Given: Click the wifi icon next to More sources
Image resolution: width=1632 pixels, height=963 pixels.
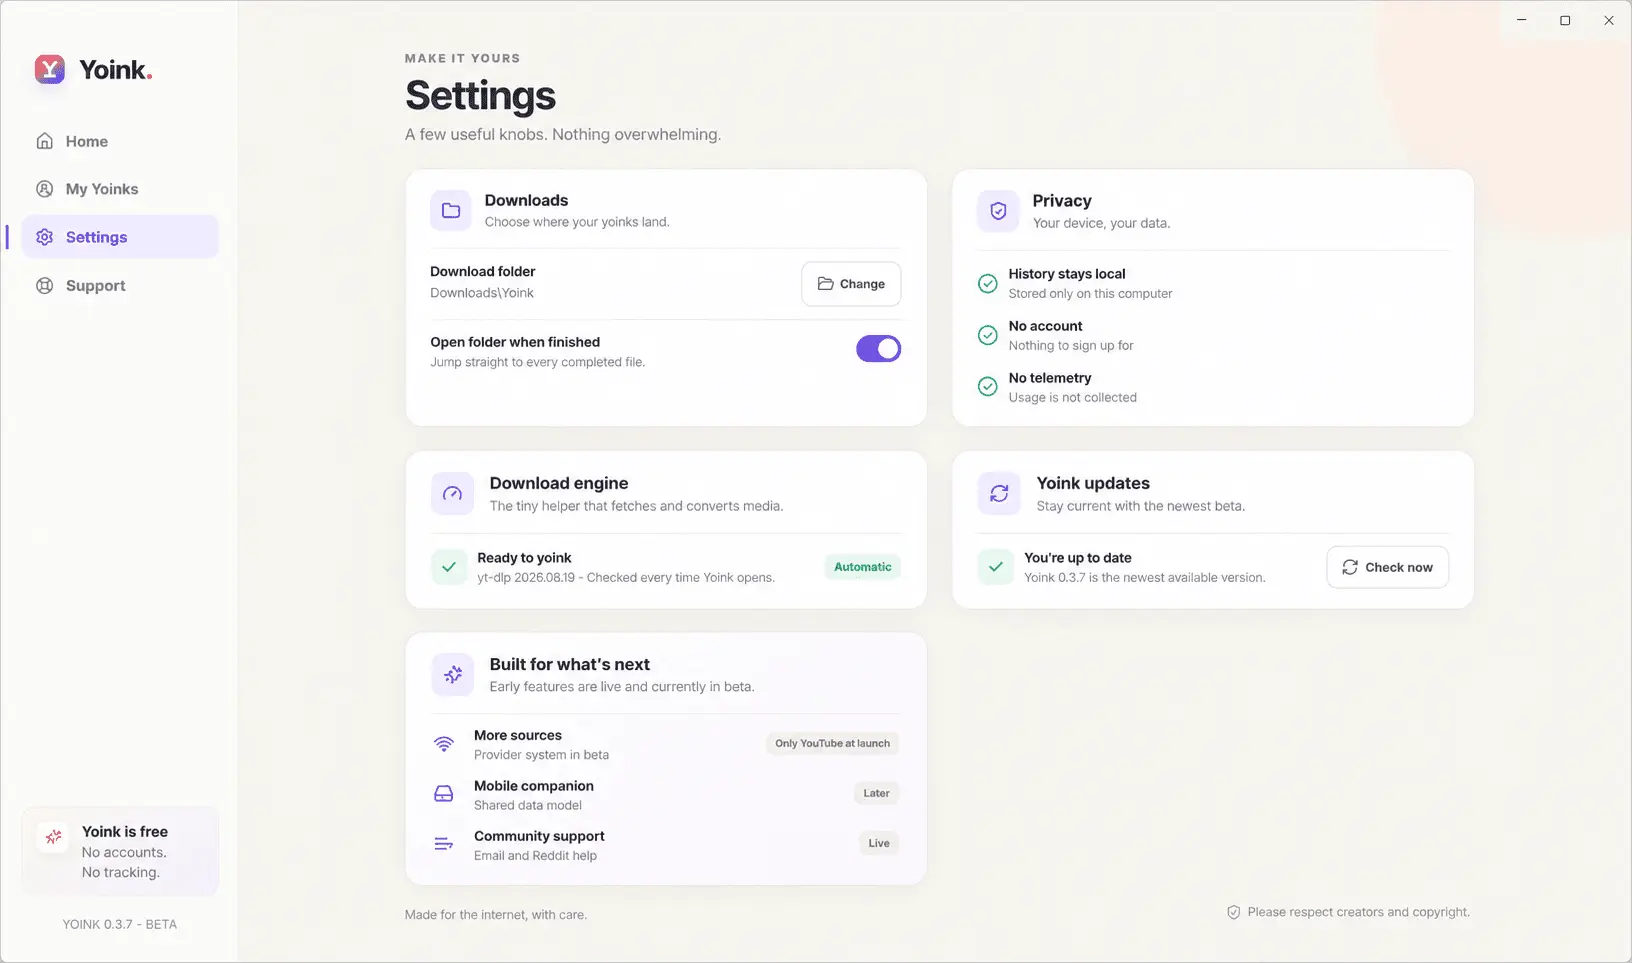Looking at the screenshot, I should [443, 744].
